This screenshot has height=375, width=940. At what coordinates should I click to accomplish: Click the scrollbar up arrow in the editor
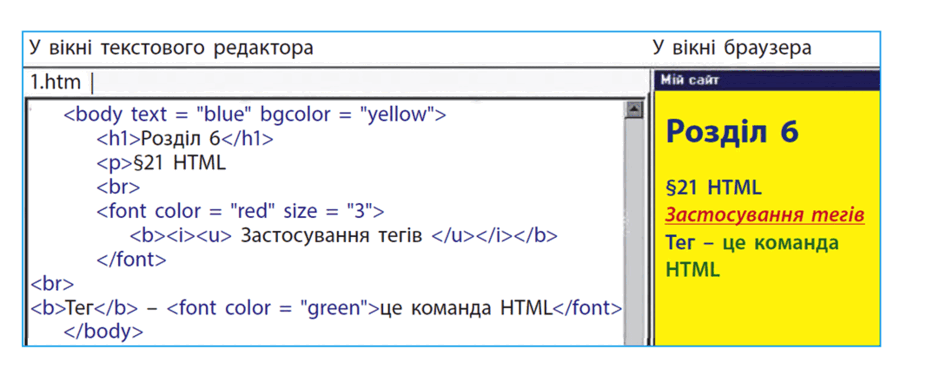(x=633, y=110)
